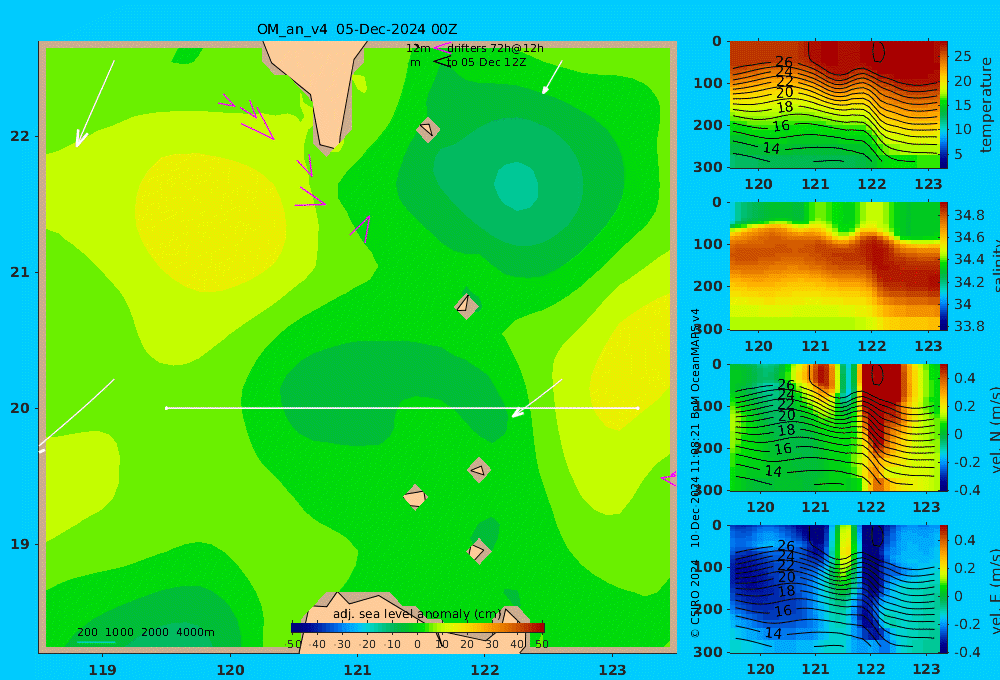Click the "to 05 Dec 12Z" legend text
This screenshot has height=680, width=1000.
[486, 63]
